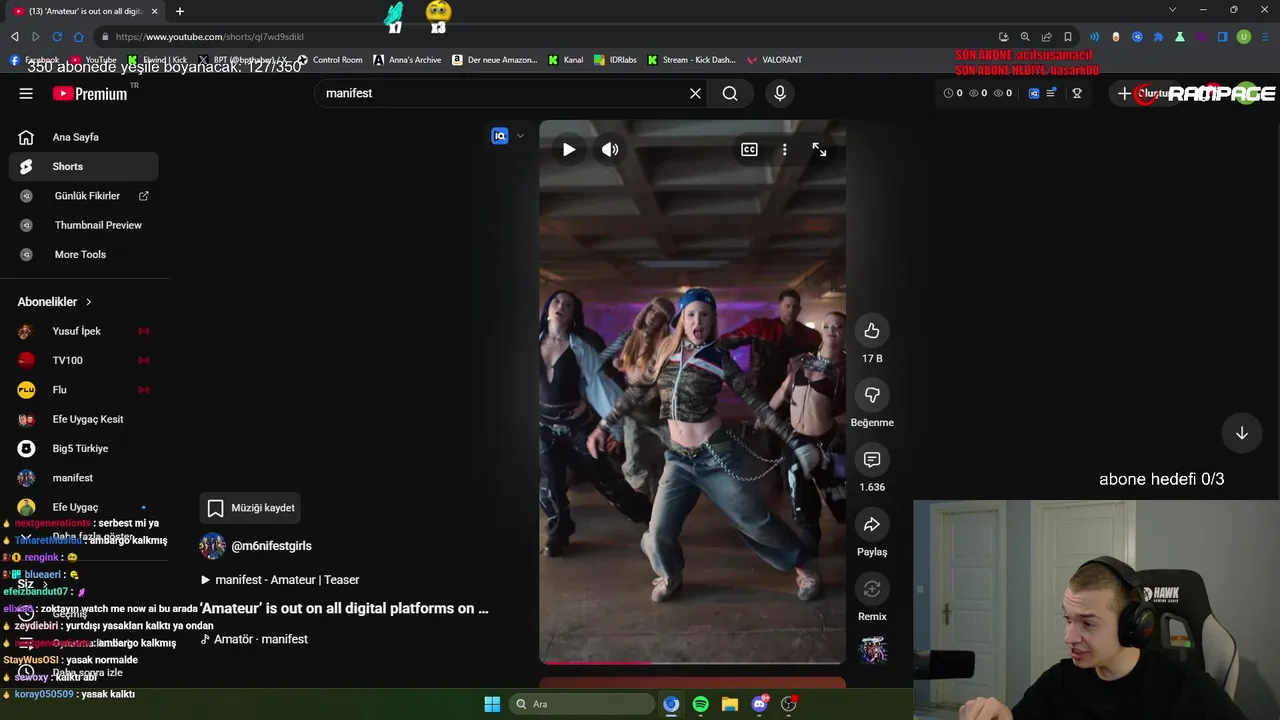
Task: Like the Short with thumbs up
Action: [x=872, y=331]
